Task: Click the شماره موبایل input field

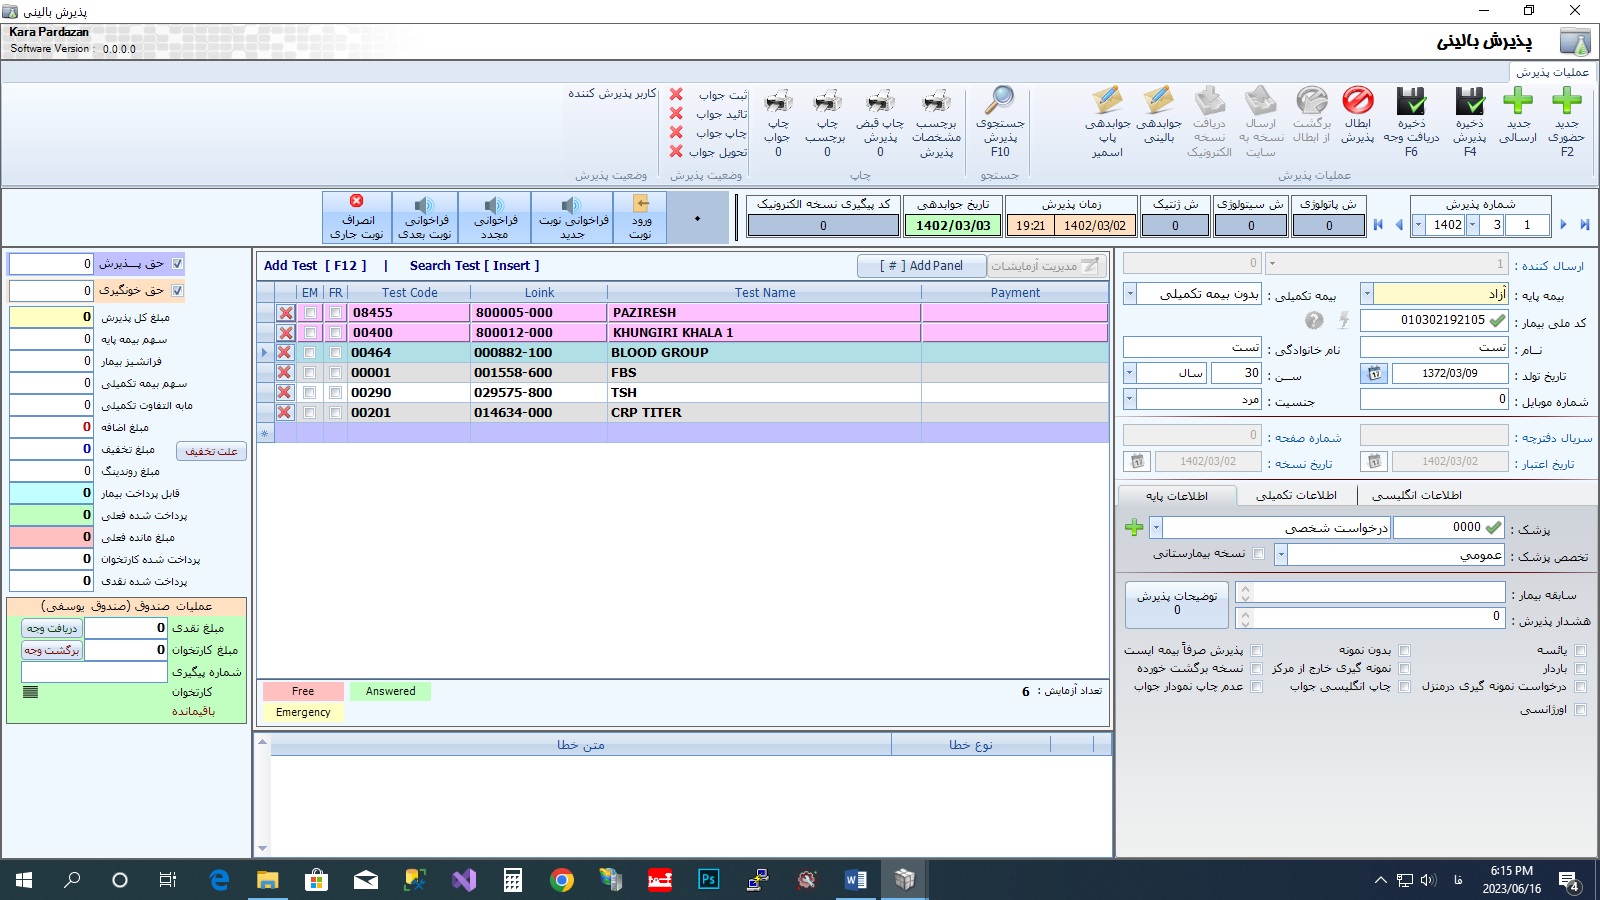Action: click(1433, 399)
